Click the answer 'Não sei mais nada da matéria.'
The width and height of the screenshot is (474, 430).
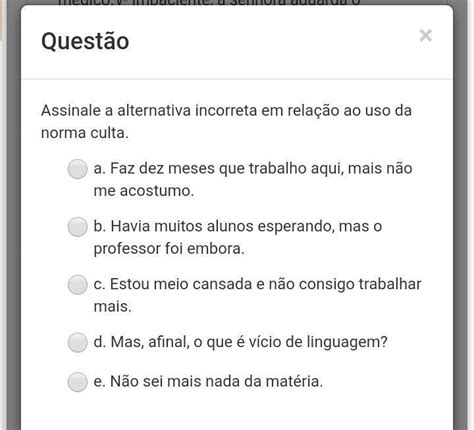tap(208, 381)
